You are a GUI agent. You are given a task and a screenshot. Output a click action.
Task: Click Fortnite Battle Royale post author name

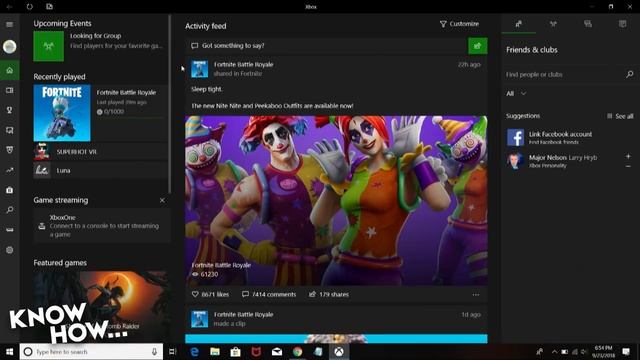click(x=244, y=64)
